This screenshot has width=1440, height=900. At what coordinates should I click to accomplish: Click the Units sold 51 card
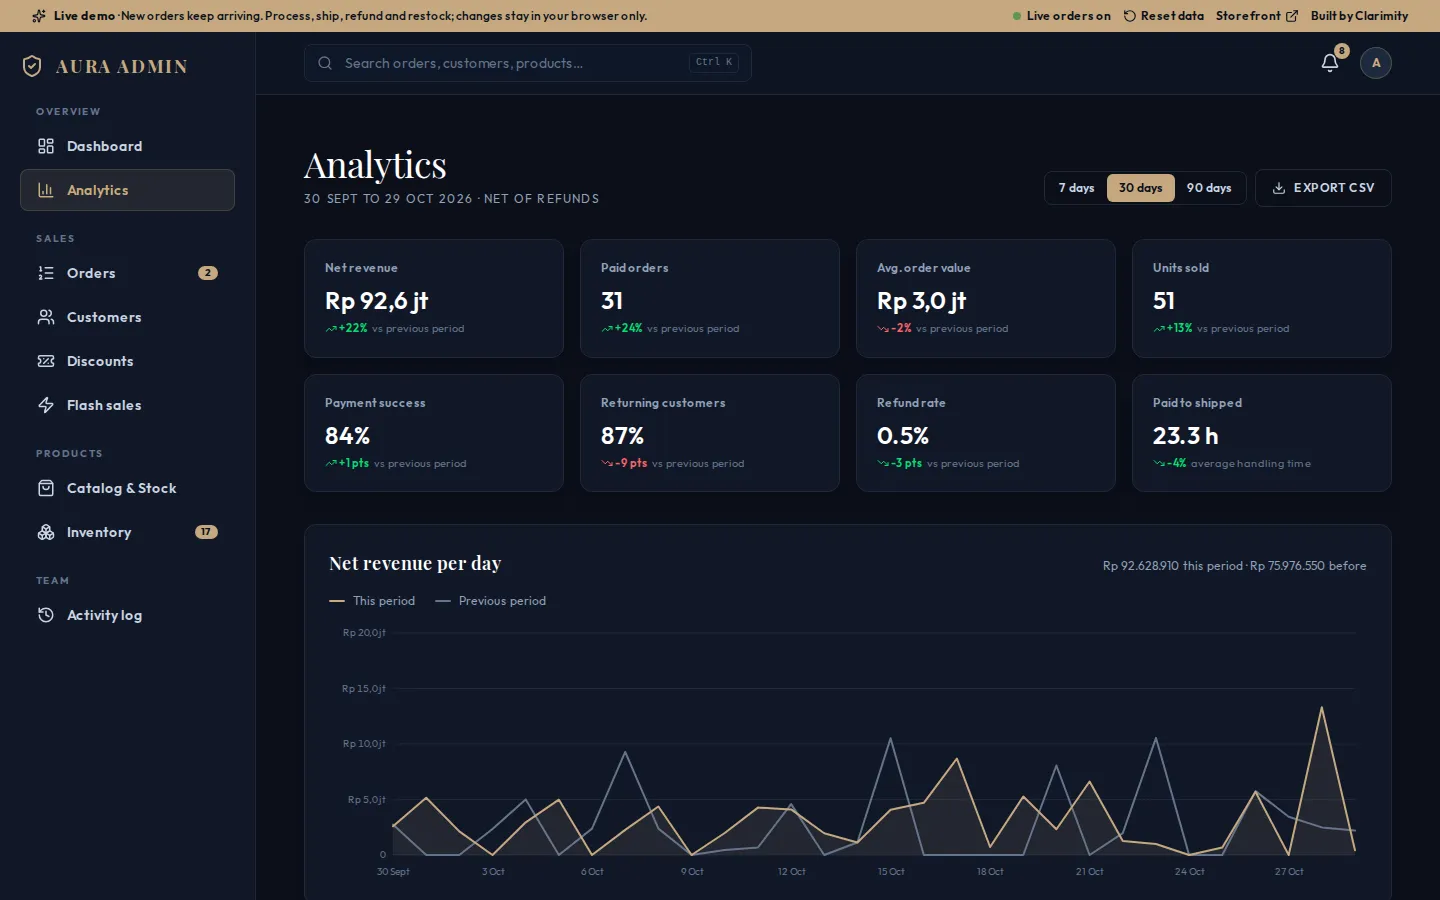1262,298
